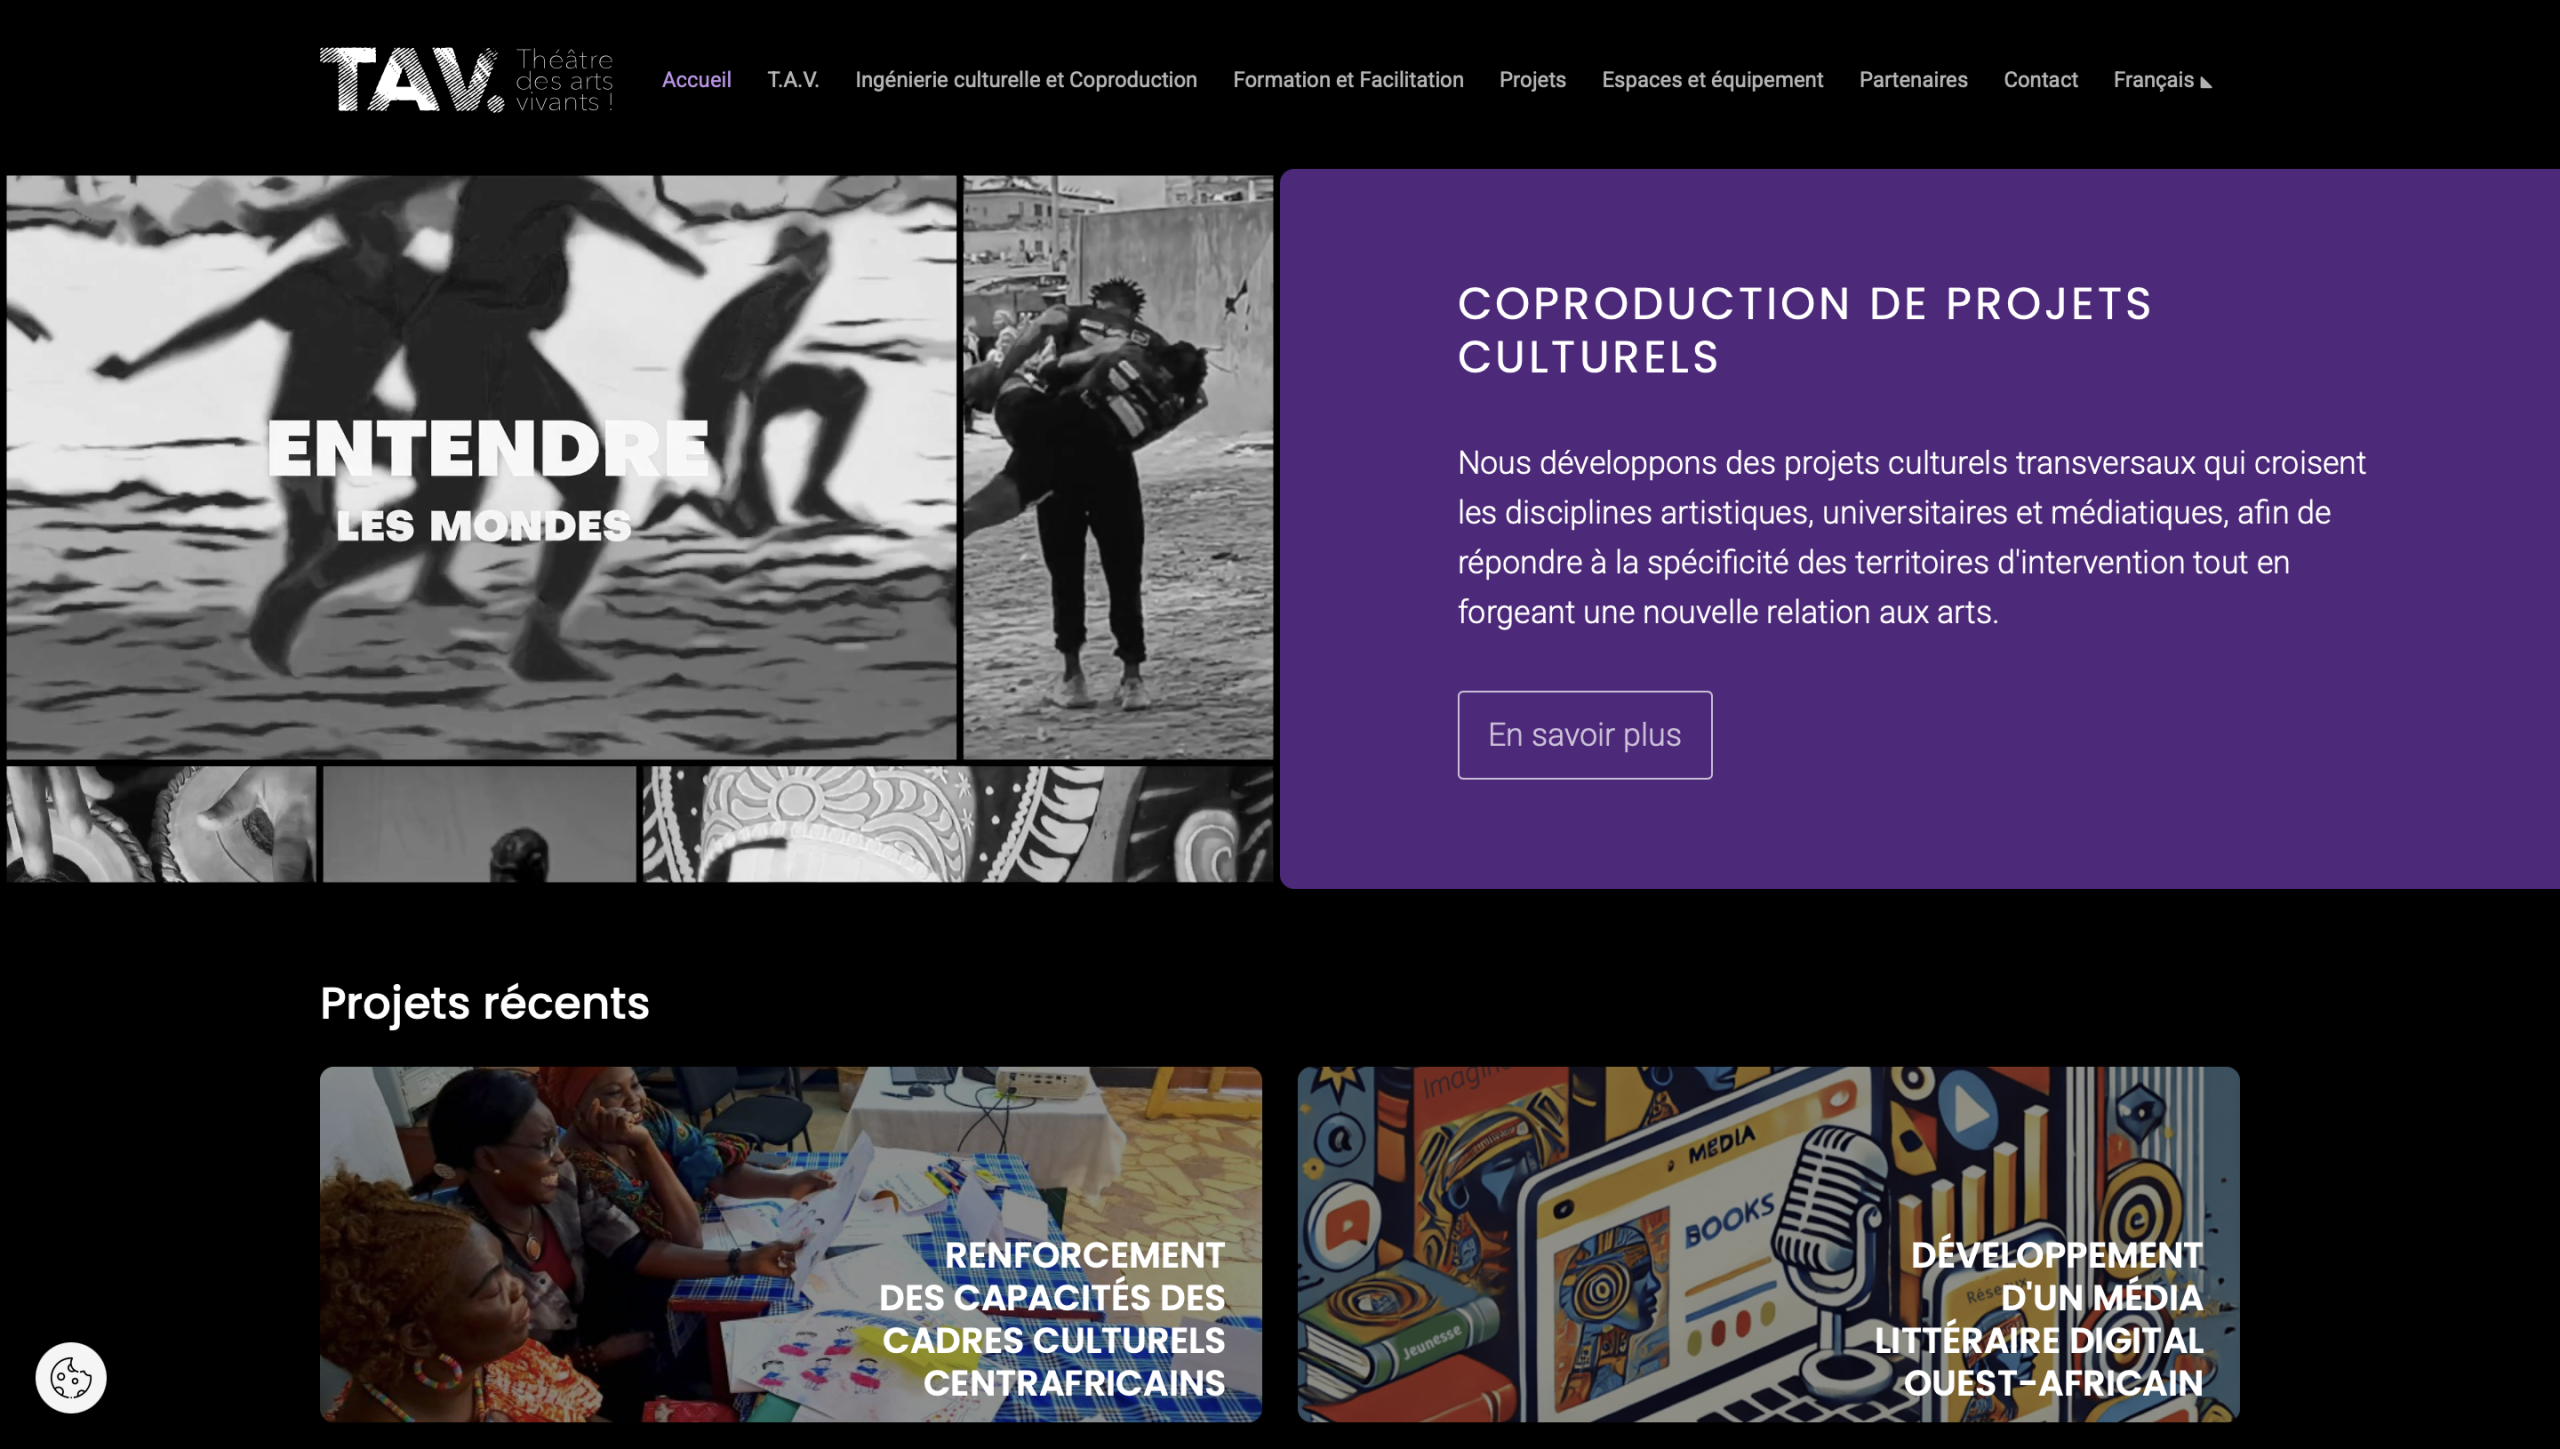Image resolution: width=2560 pixels, height=1449 pixels.
Task: Open the Projets menu link
Action: click(1532, 80)
